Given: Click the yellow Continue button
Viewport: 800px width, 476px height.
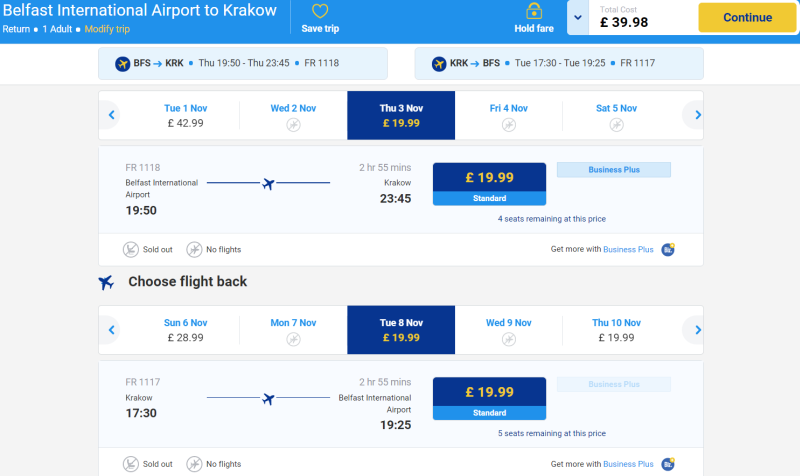Looking at the screenshot, I should 747,17.
